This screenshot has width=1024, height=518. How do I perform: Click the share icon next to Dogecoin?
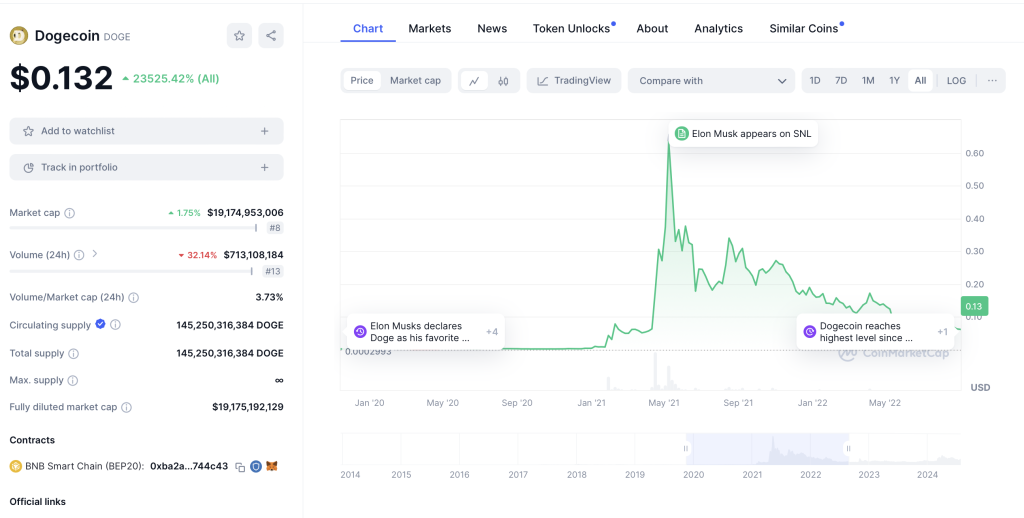(270, 36)
